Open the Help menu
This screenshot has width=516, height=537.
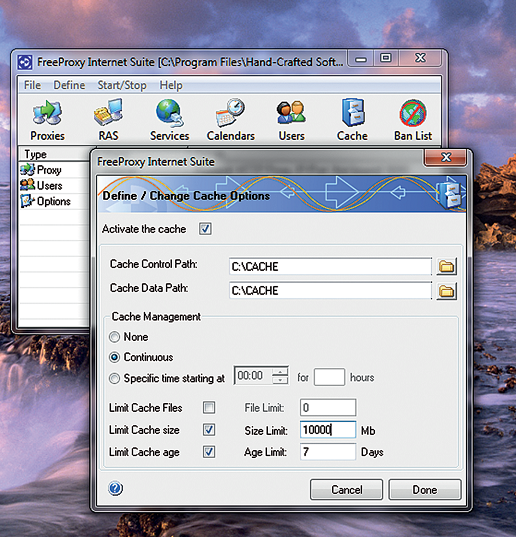(171, 85)
